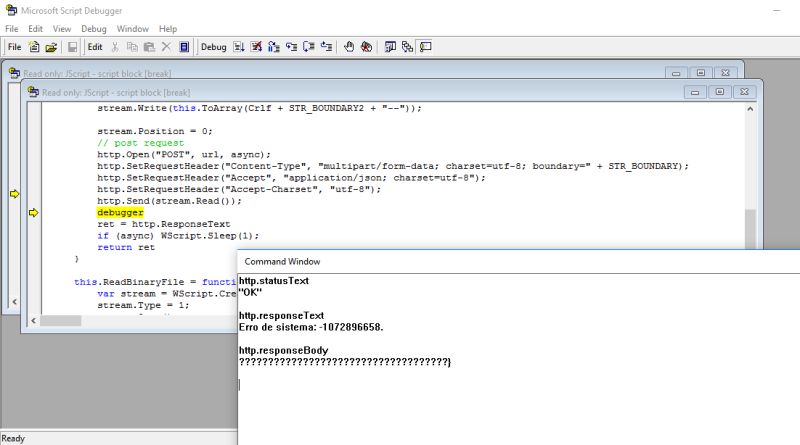
Task: Click left arrow of front window horizontal scrollbar
Action: pyautogui.click(x=34, y=320)
